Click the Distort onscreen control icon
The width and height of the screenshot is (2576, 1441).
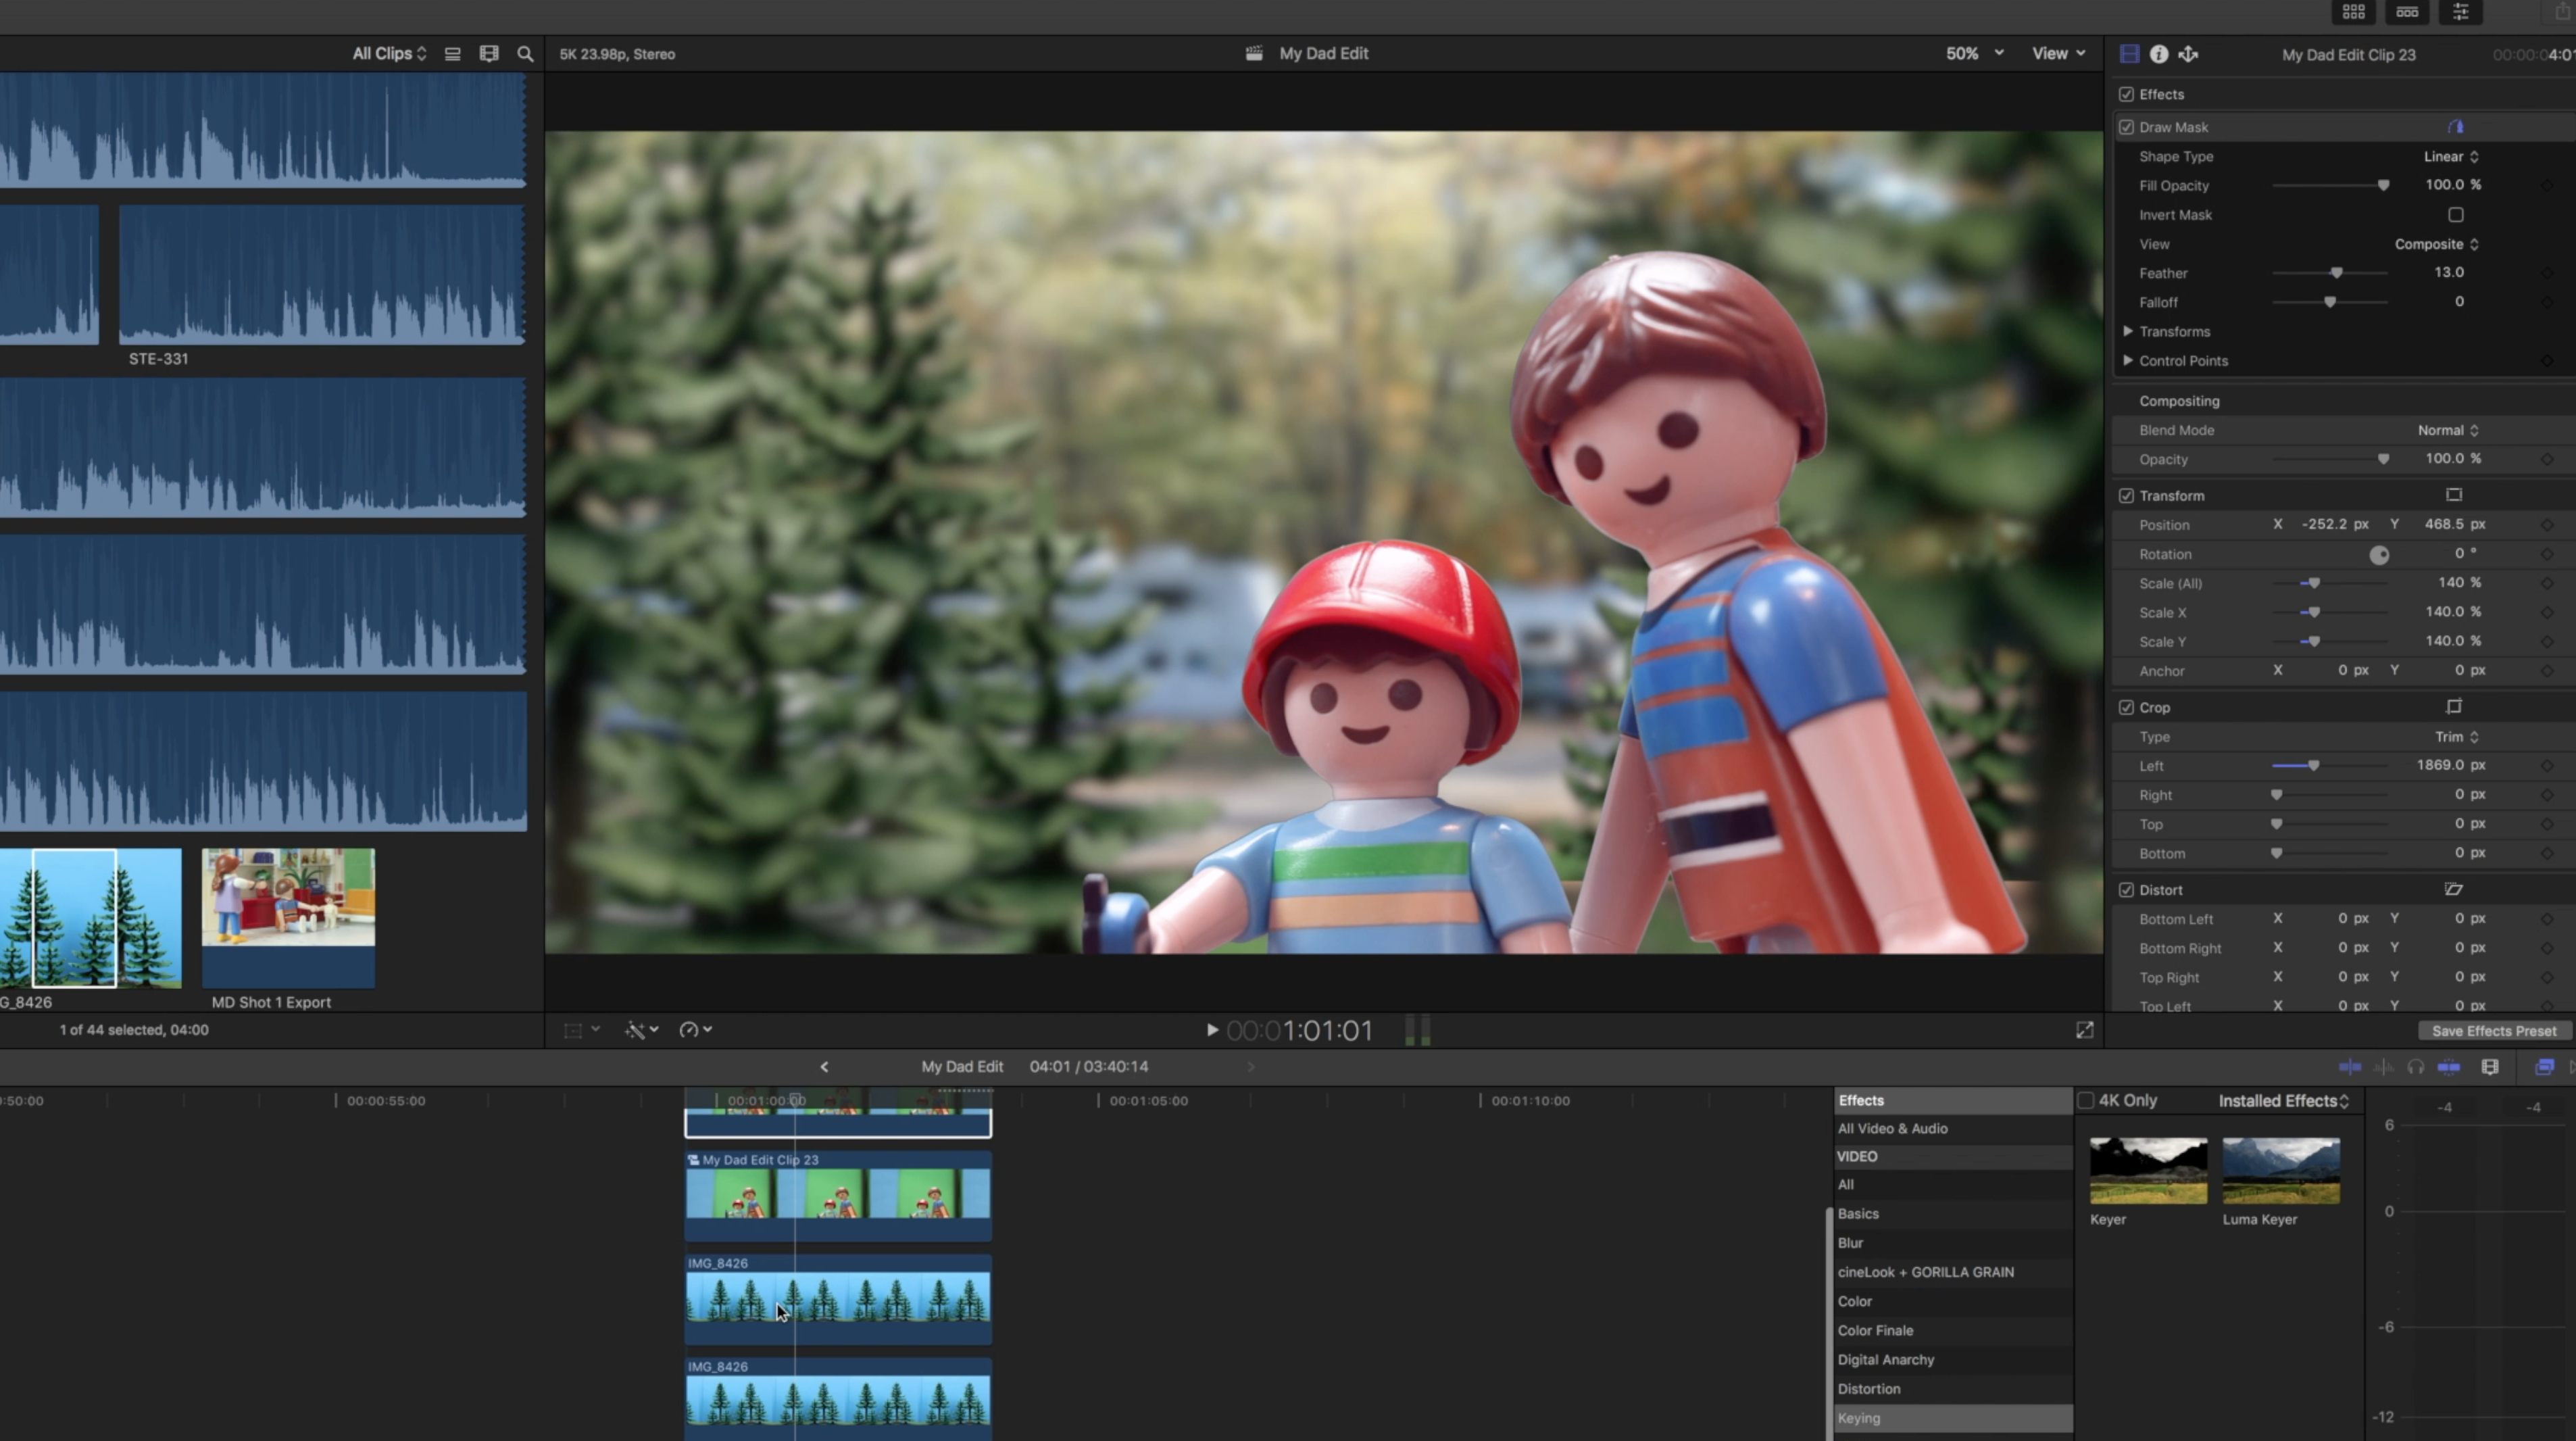pyautogui.click(x=2454, y=889)
